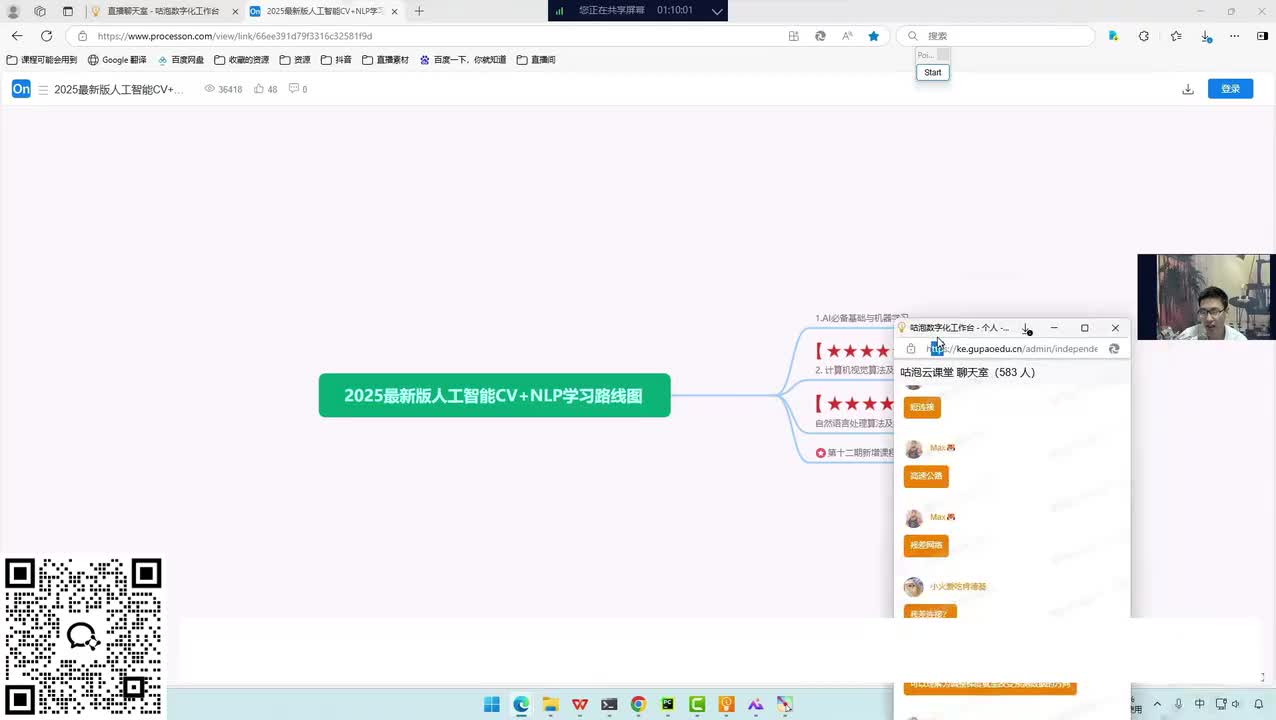Open the Windows Start menu
Viewport: 1276px width, 720px height.
(492, 704)
